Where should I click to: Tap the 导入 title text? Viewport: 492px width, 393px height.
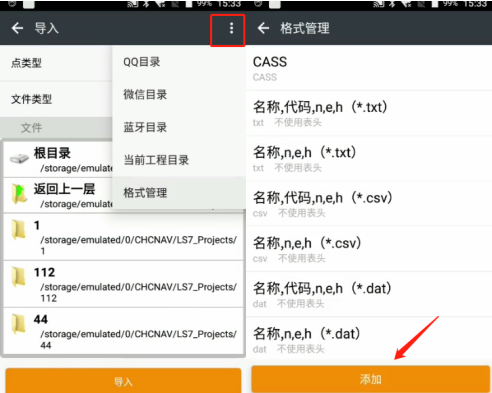coord(47,28)
